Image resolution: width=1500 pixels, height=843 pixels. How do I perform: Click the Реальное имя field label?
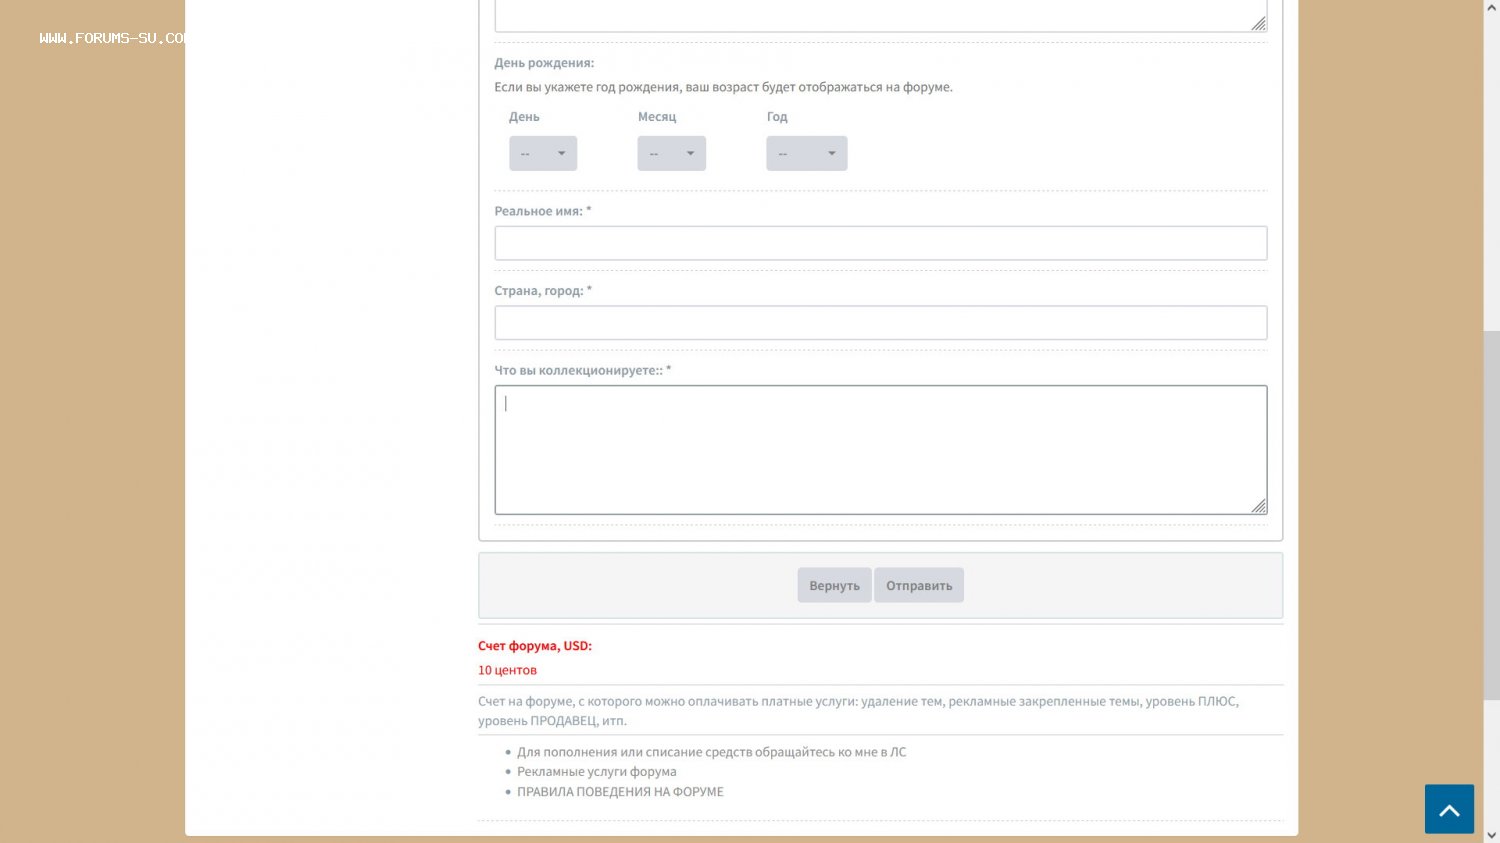tap(538, 211)
